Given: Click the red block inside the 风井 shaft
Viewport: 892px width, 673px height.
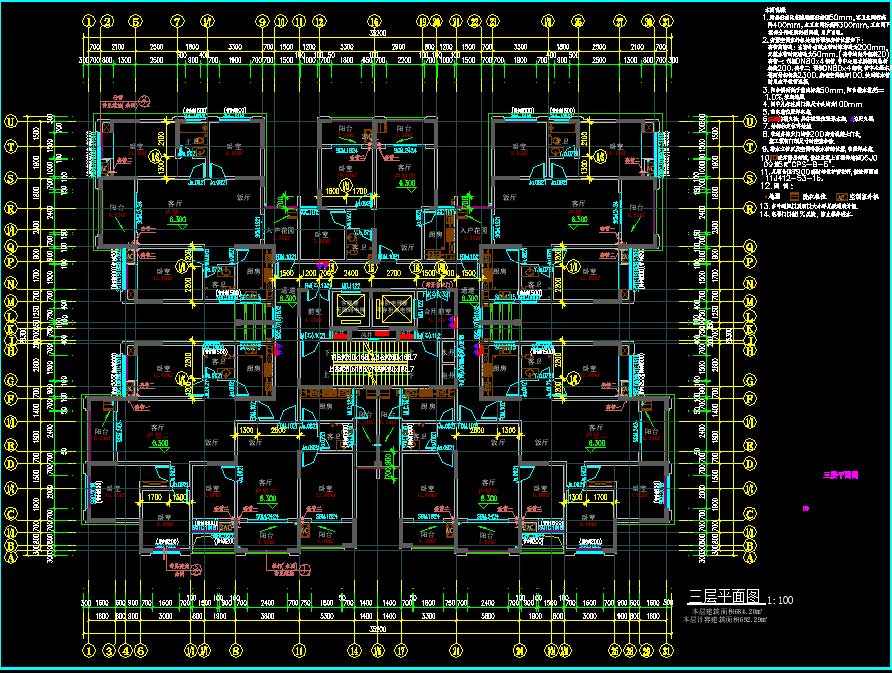Looking at the screenshot, I should tap(382, 335).
